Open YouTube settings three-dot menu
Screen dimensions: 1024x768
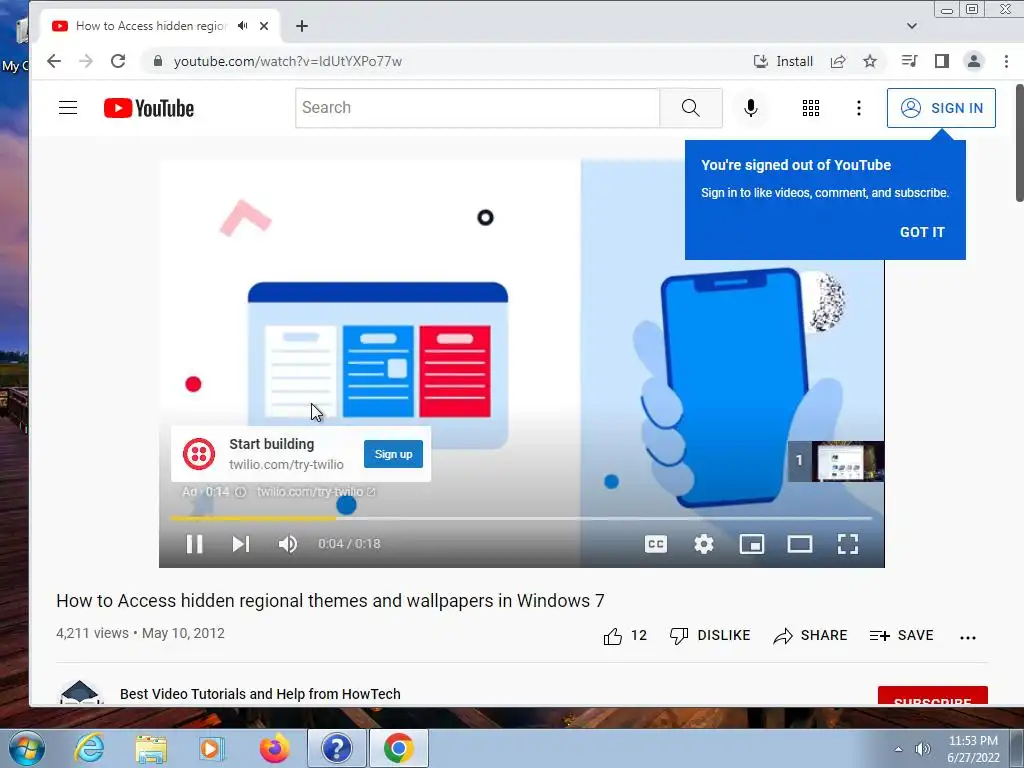coord(859,108)
